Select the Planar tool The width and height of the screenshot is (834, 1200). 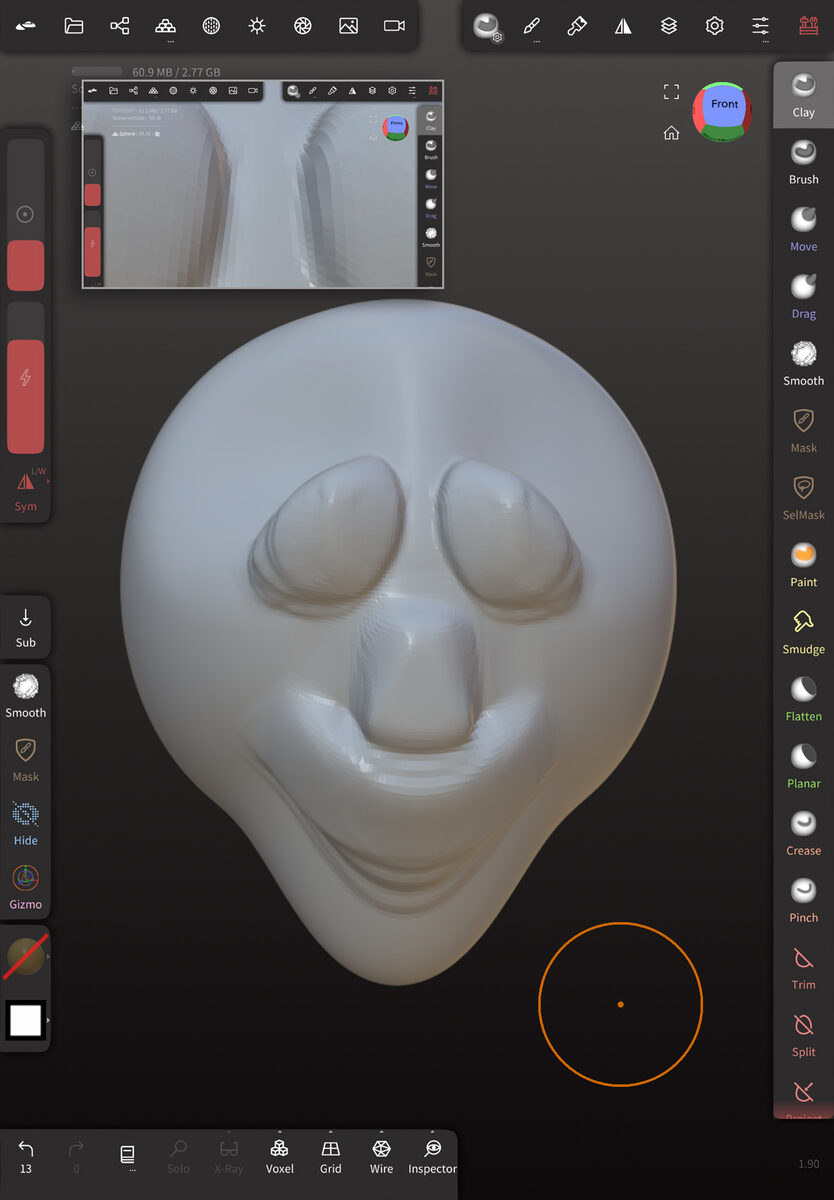point(803,765)
